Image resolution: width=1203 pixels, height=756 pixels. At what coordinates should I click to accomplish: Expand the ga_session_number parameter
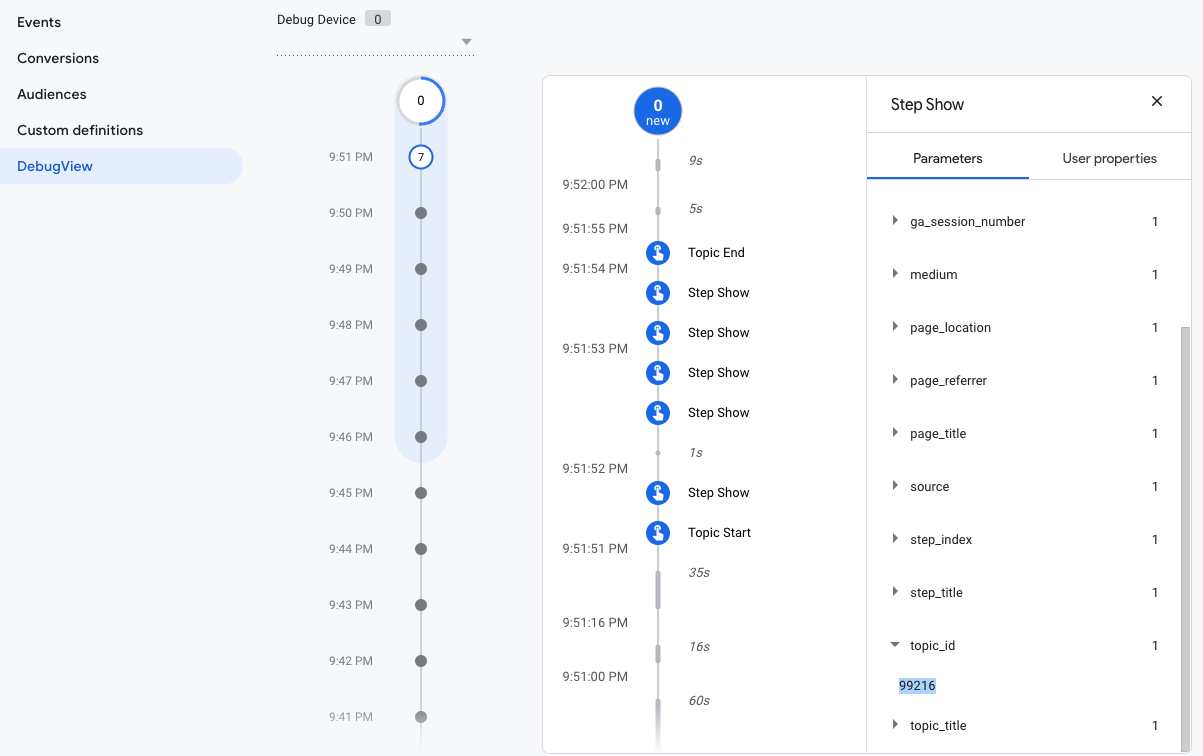pyautogui.click(x=895, y=221)
